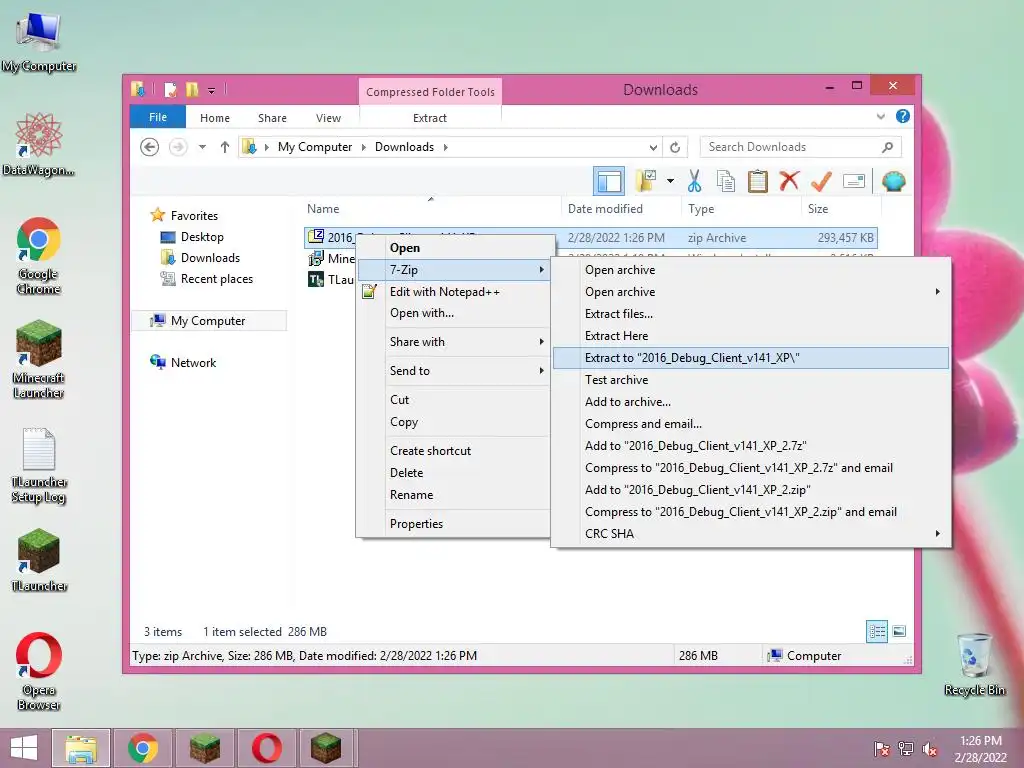This screenshot has width=1024, height=768.
Task: Select Extract to "2016_Debug_Client_v141_XP\"
Action: tap(751, 357)
